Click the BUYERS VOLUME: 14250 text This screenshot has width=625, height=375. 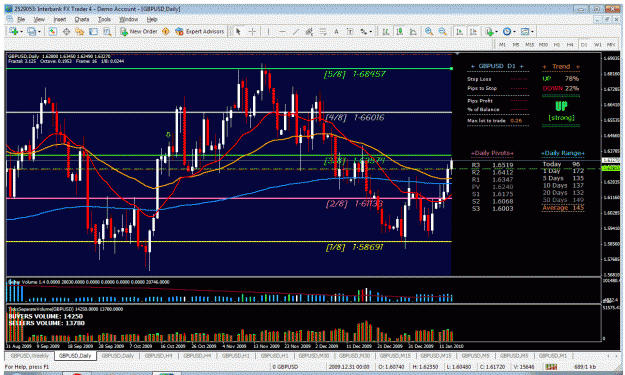(x=46, y=316)
